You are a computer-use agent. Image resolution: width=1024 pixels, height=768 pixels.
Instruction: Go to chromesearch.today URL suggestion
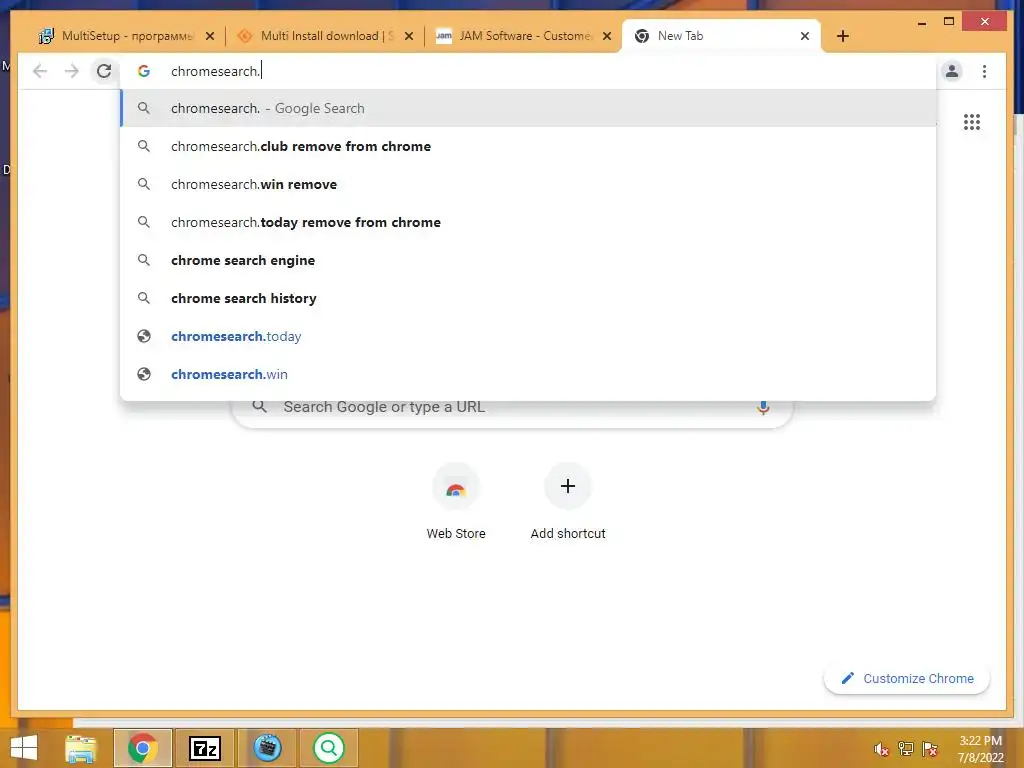[528, 336]
